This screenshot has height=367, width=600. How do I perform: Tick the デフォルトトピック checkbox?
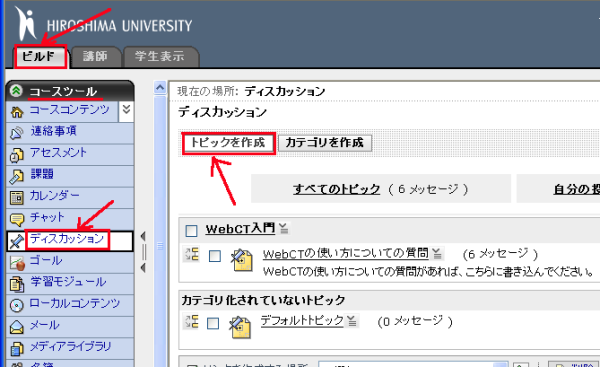point(213,323)
